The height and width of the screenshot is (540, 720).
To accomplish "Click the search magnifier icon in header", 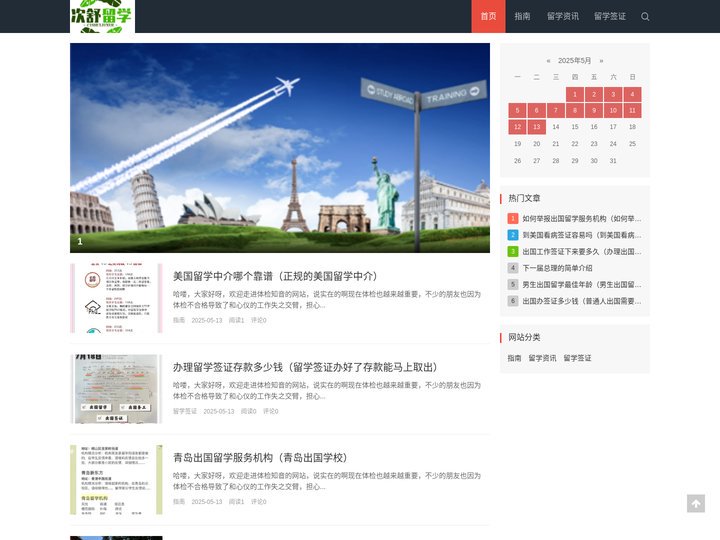I will point(645,17).
